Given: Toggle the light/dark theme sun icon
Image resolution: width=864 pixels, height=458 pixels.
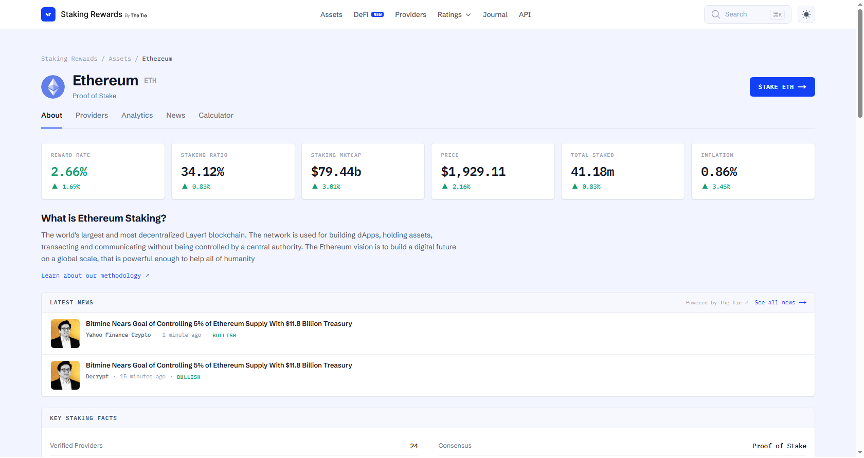Looking at the screenshot, I should pos(806,14).
